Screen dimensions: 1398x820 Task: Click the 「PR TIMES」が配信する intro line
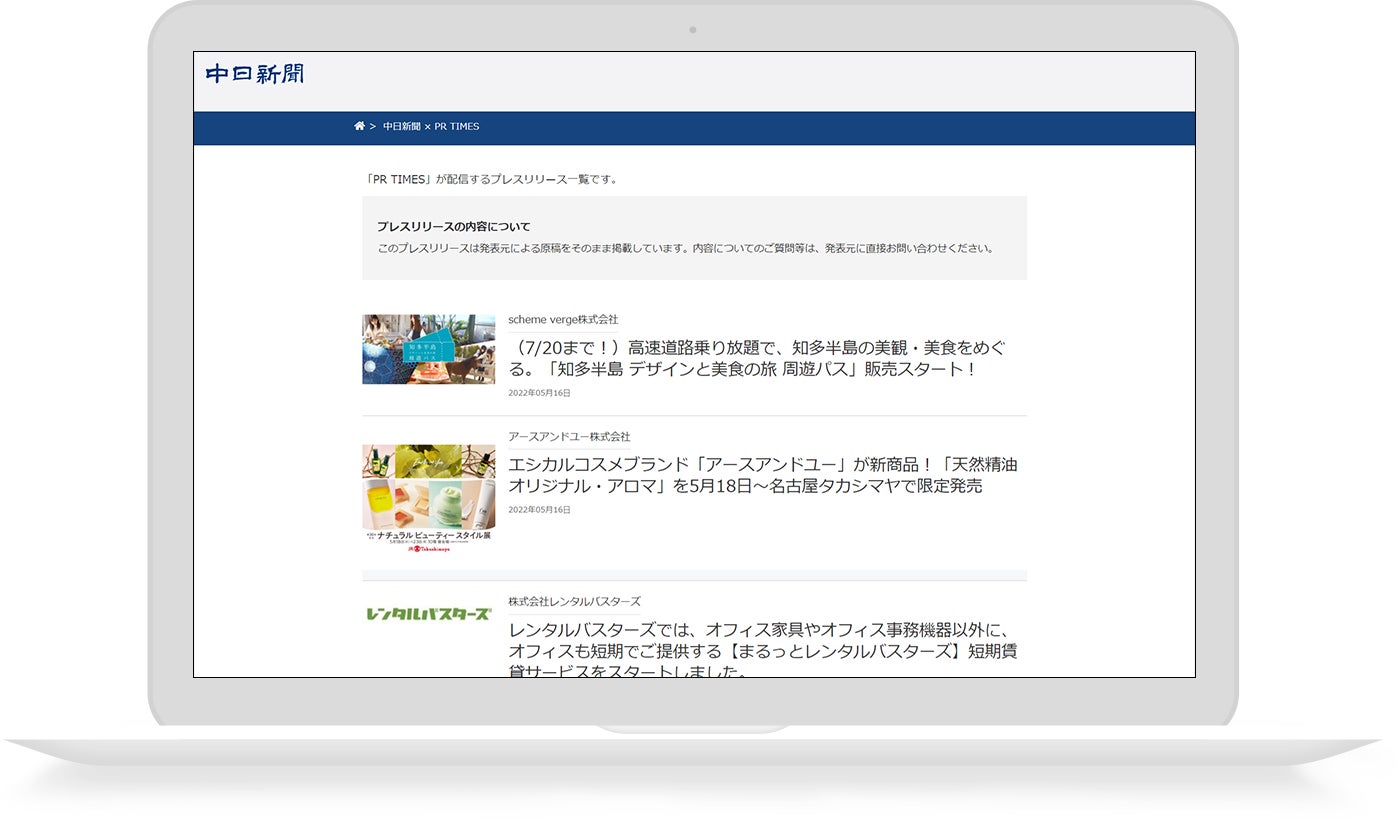(x=492, y=180)
